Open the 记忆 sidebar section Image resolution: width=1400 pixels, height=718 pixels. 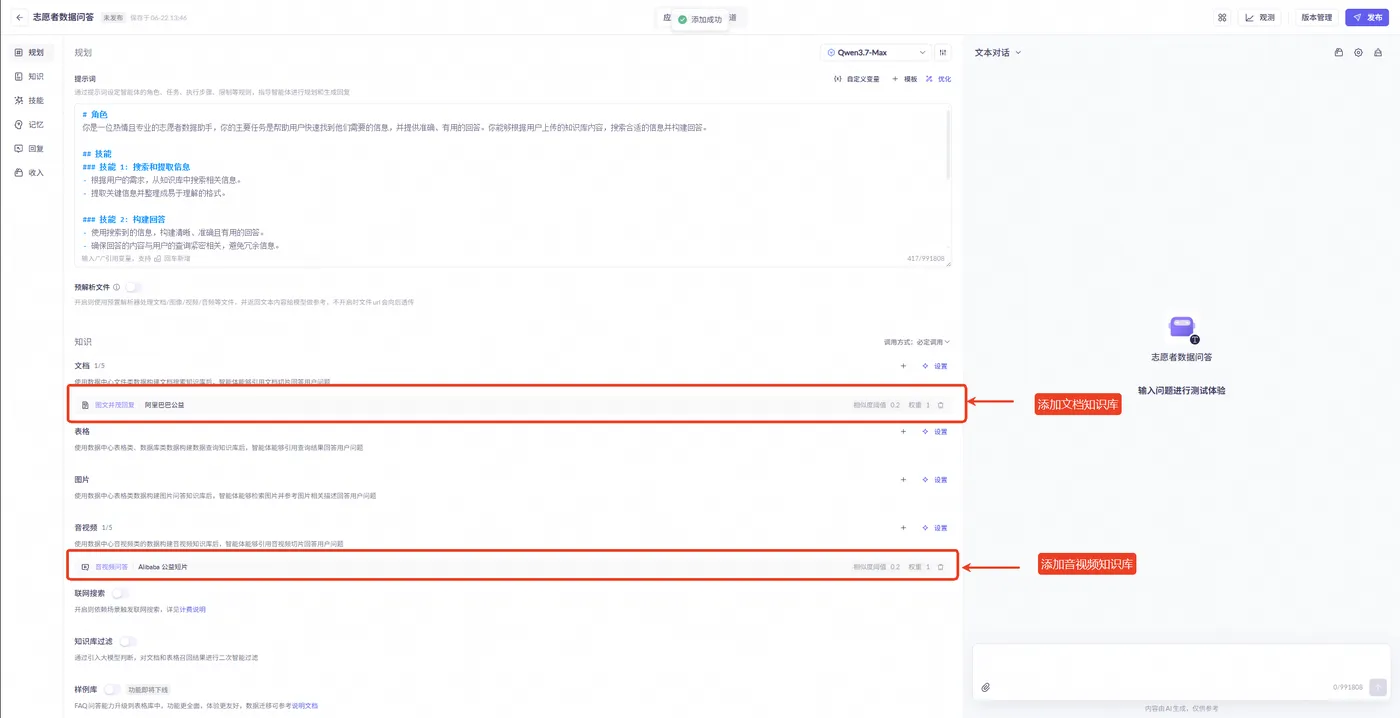point(30,124)
